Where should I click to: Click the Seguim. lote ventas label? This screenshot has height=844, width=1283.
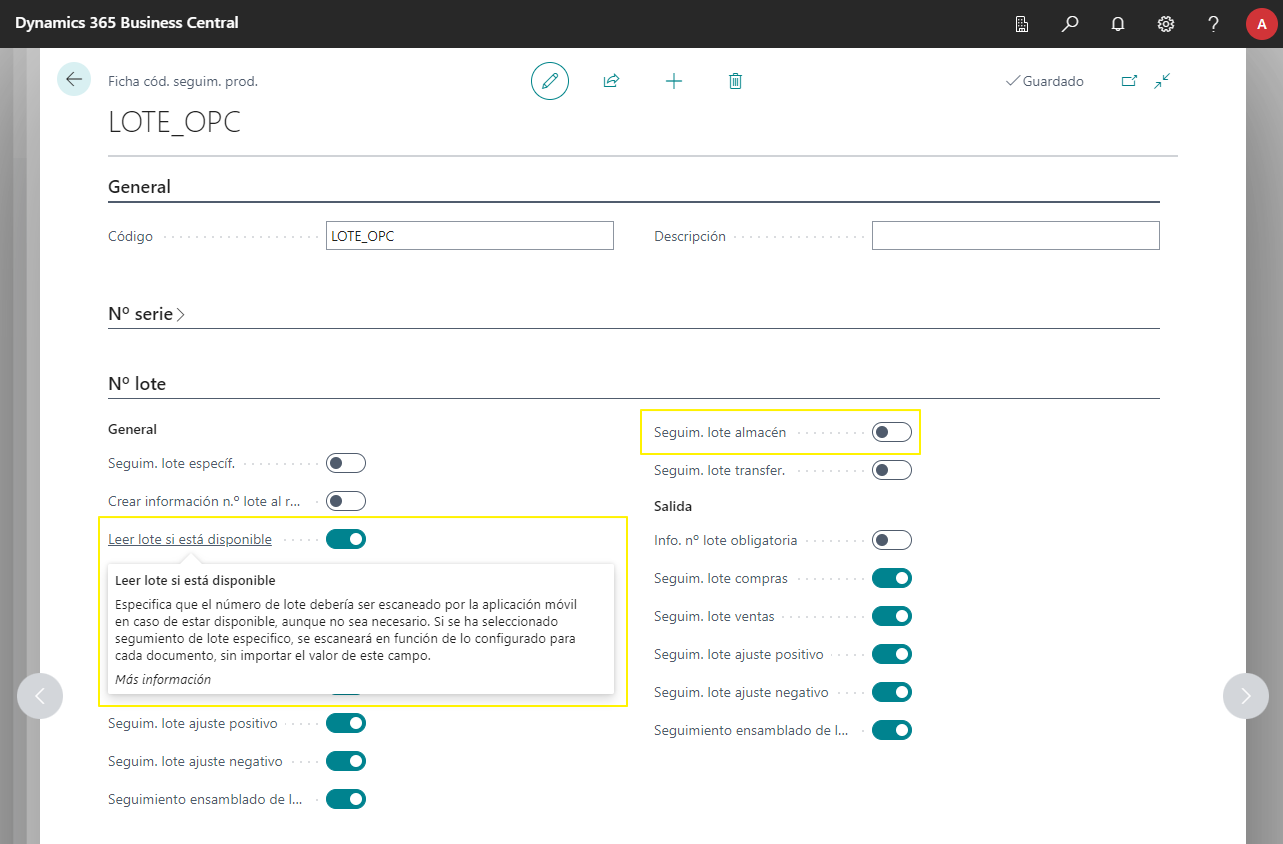[714, 616]
